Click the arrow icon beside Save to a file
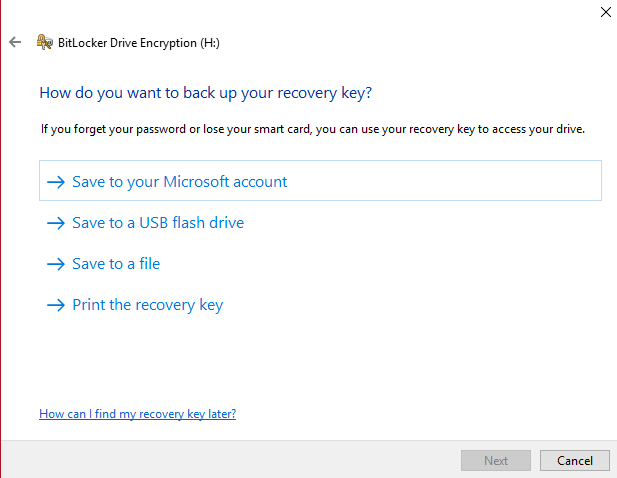 [56, 264]
